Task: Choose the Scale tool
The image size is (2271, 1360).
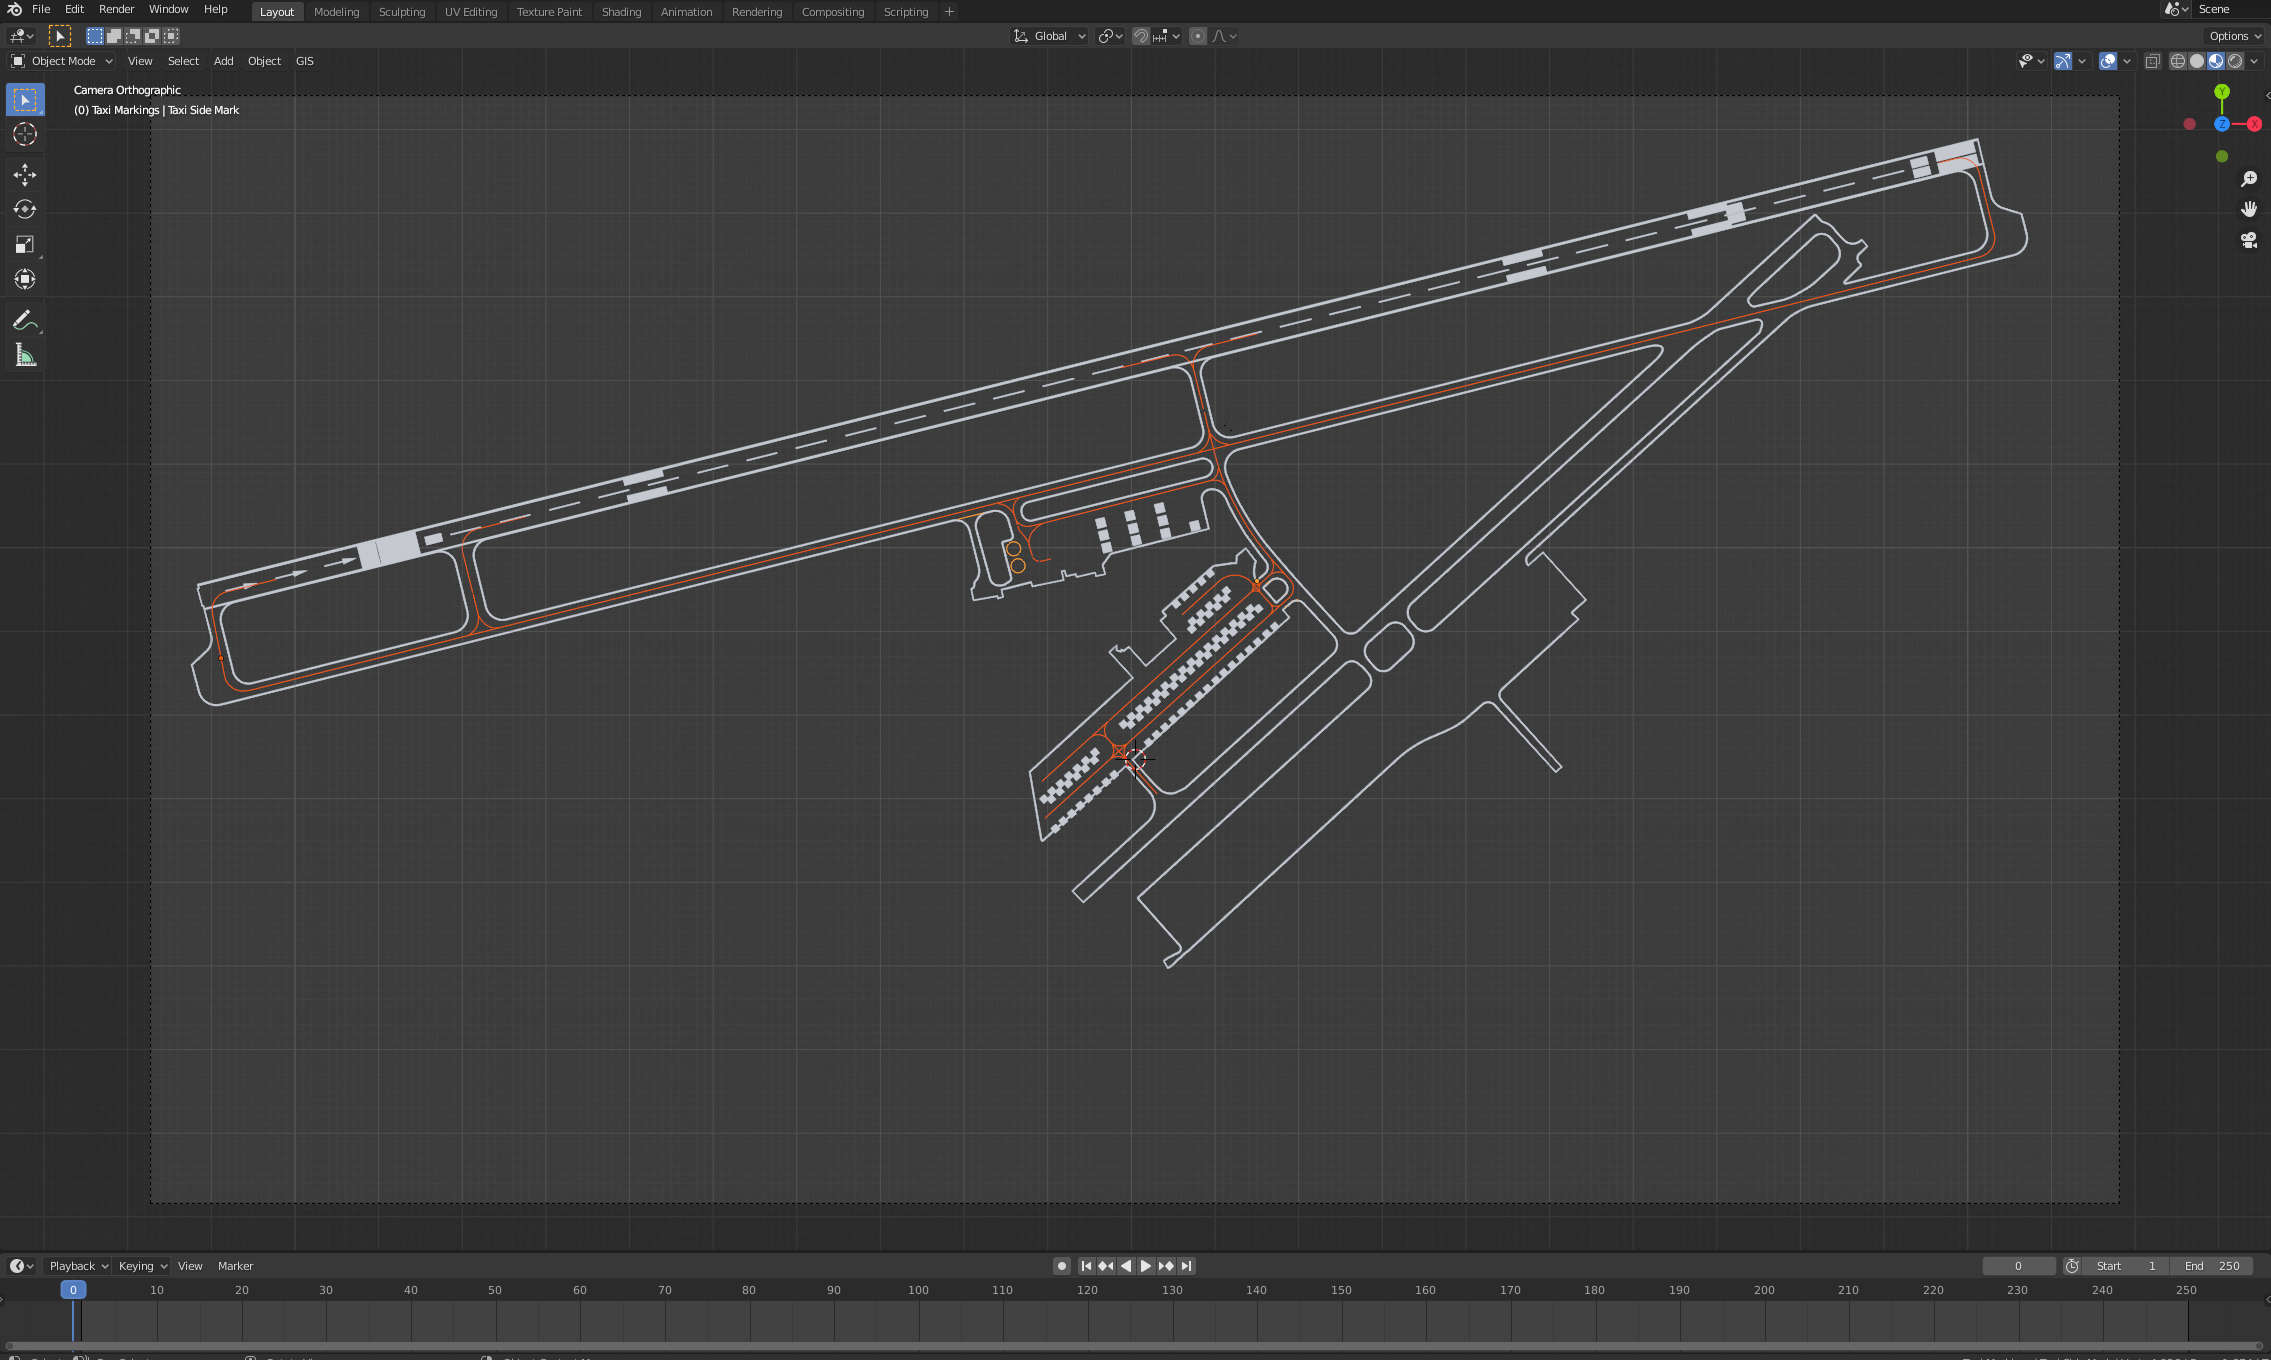Action: coord(25,245)
